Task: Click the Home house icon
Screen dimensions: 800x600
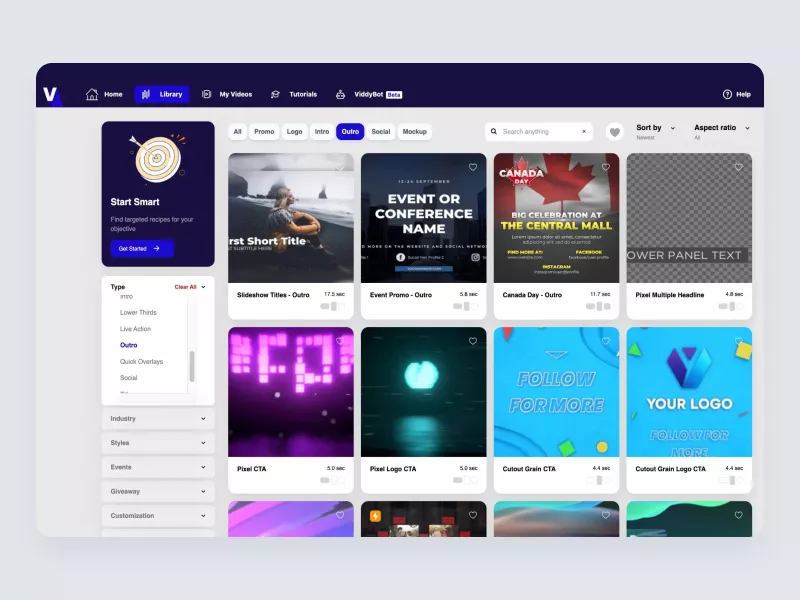Action: pyautogui.click(x=92, y=94)
